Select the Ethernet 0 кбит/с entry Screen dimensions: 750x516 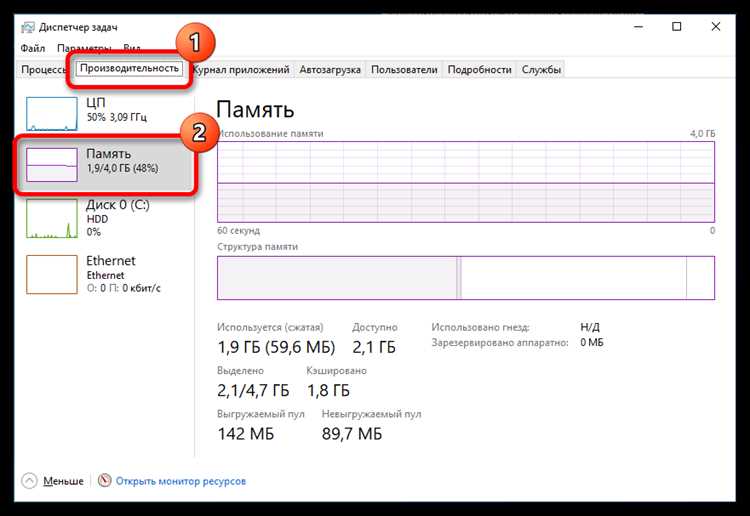pyautogui.click(x=105, y=274)
